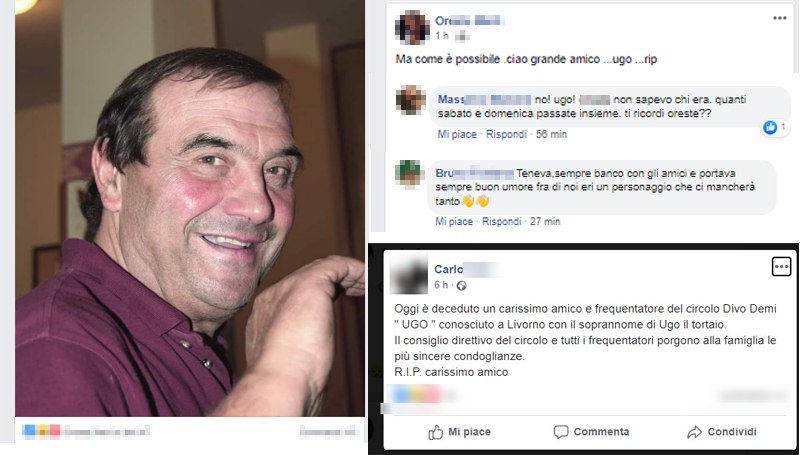The image size is (800, 455).
Task: Click the speech bubble Commenta icon
Action: pyautogui.click(x=561, y=432)
